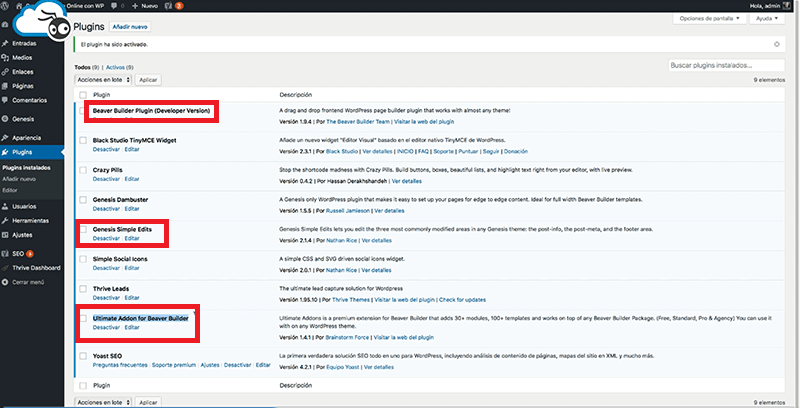This screenshot has height=408, width=800.
Task: Open the top Acciones en lote dropdown
Action: click(x=103, y=80)
